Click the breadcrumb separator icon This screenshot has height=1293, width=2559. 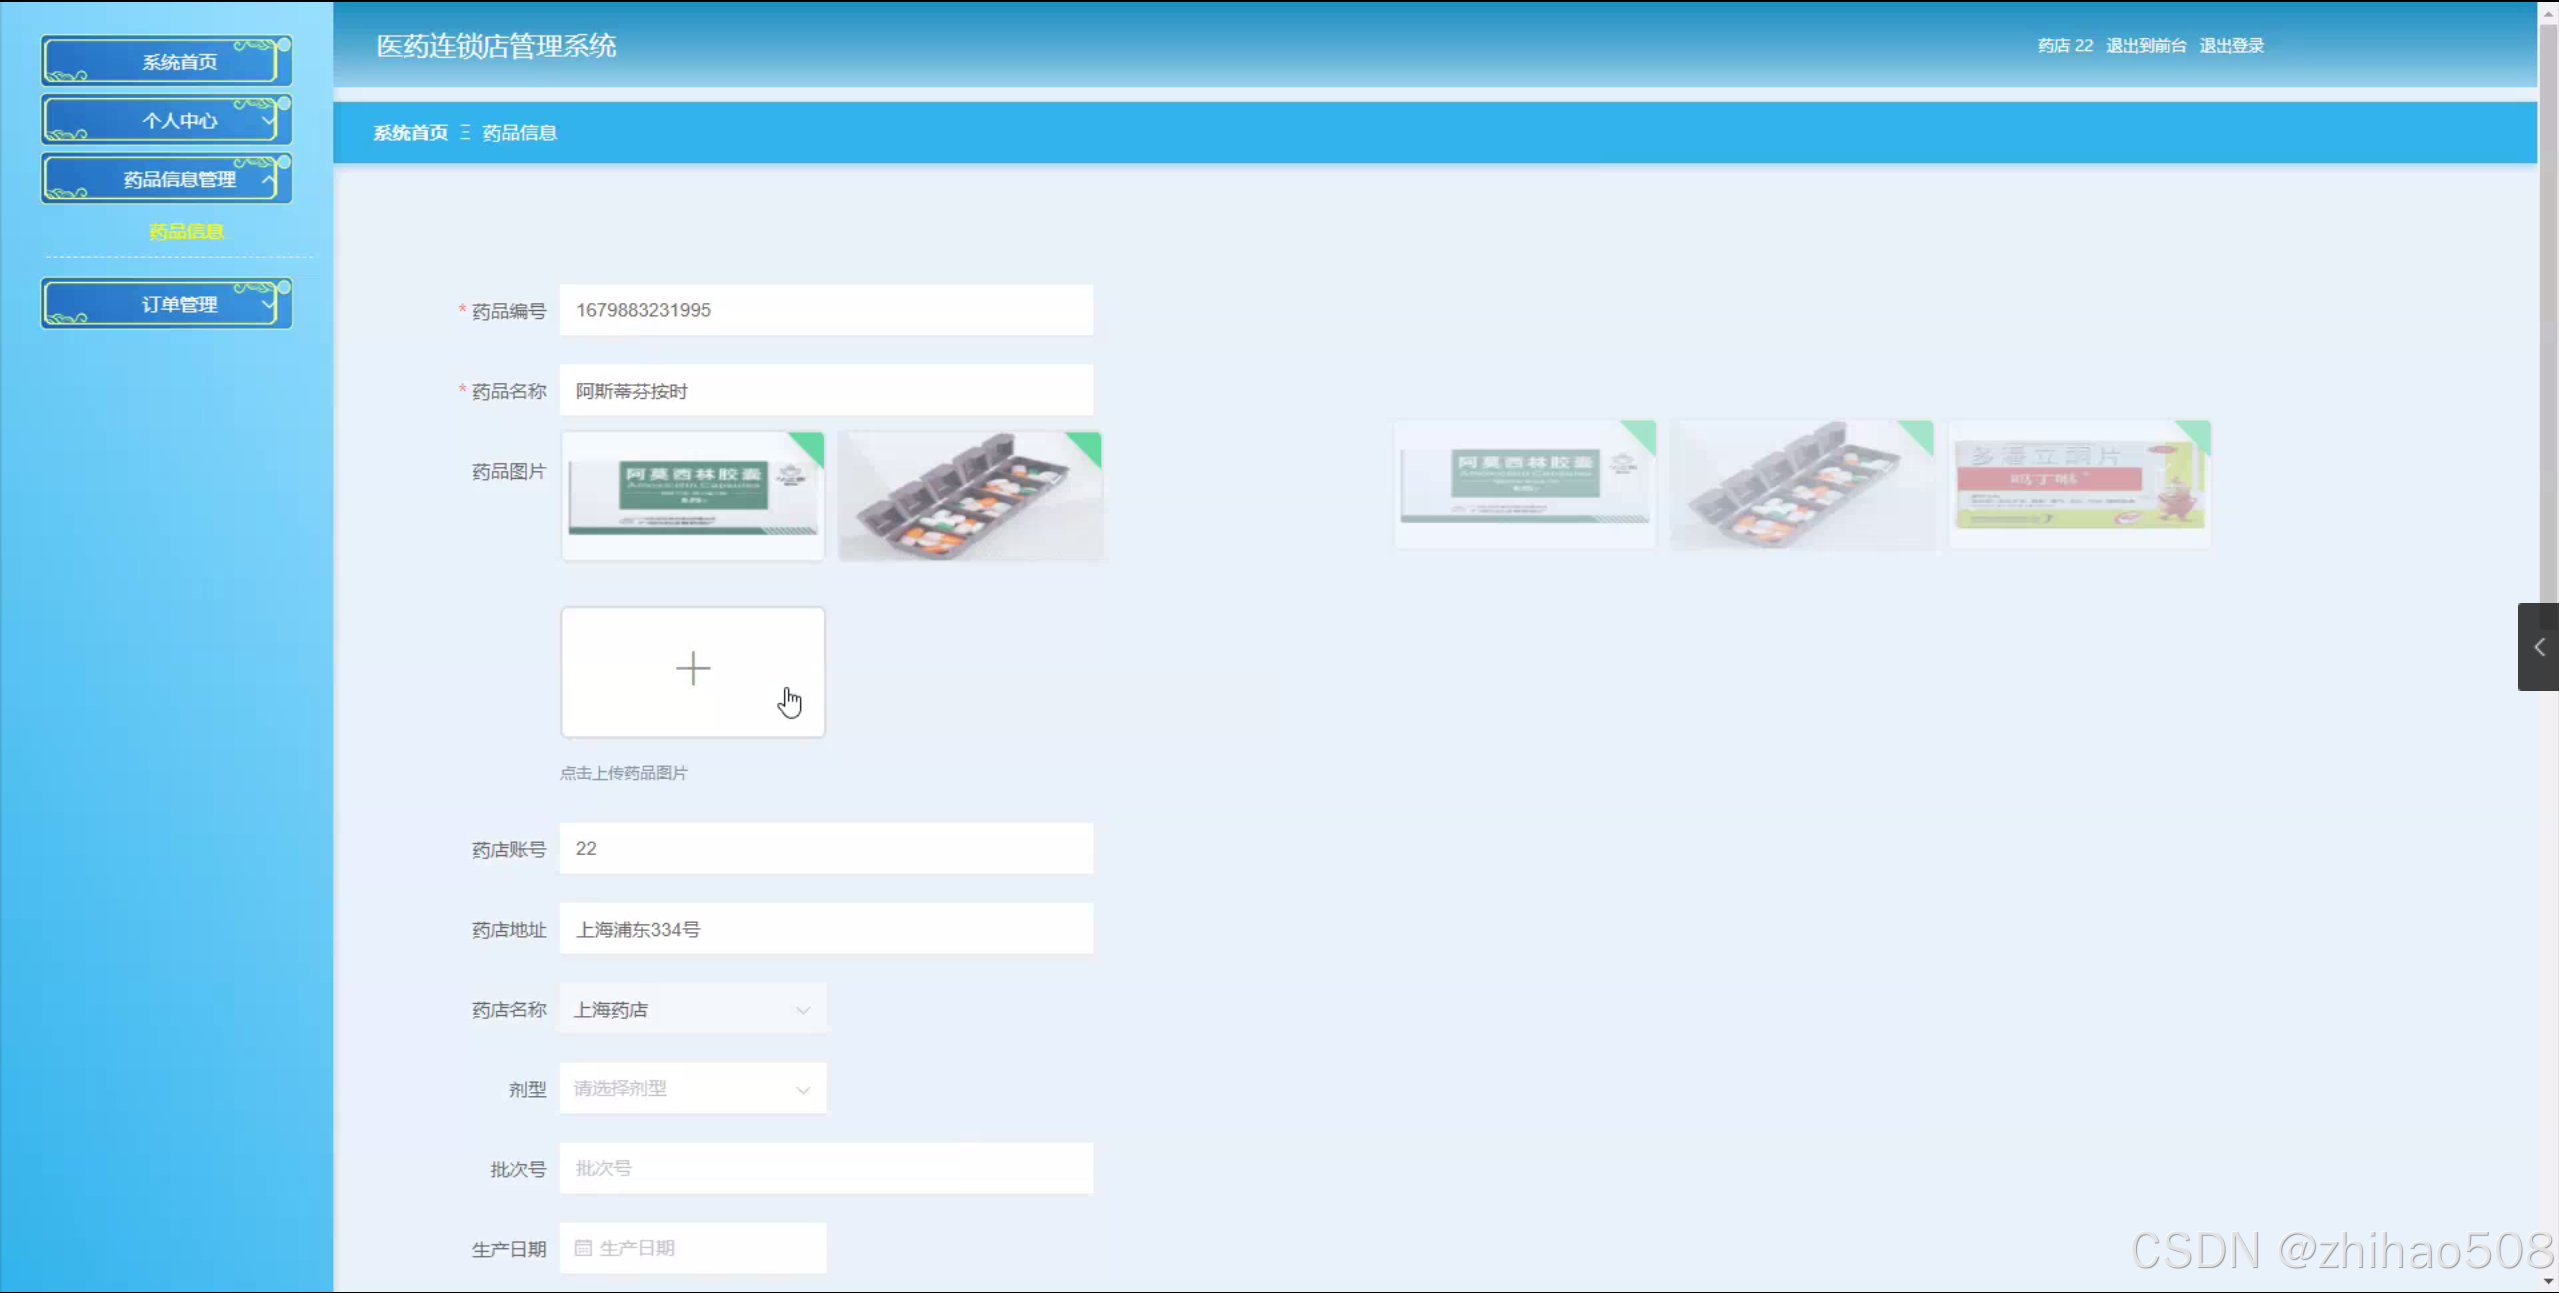click(x=465, y=132)
